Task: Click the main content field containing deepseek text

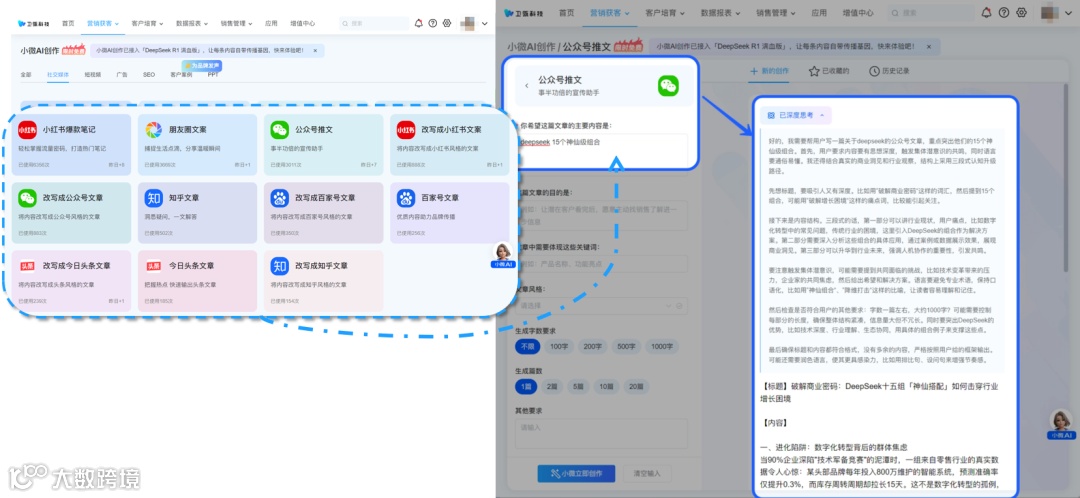Action: coord(601,149)
